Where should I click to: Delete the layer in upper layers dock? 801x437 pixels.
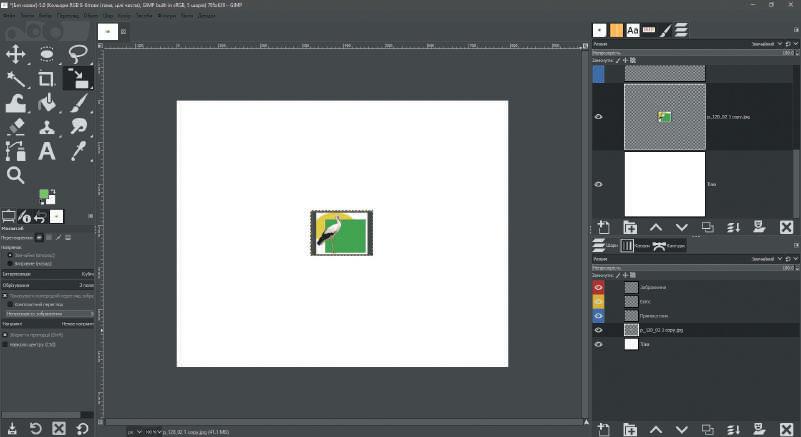(787, 227)
